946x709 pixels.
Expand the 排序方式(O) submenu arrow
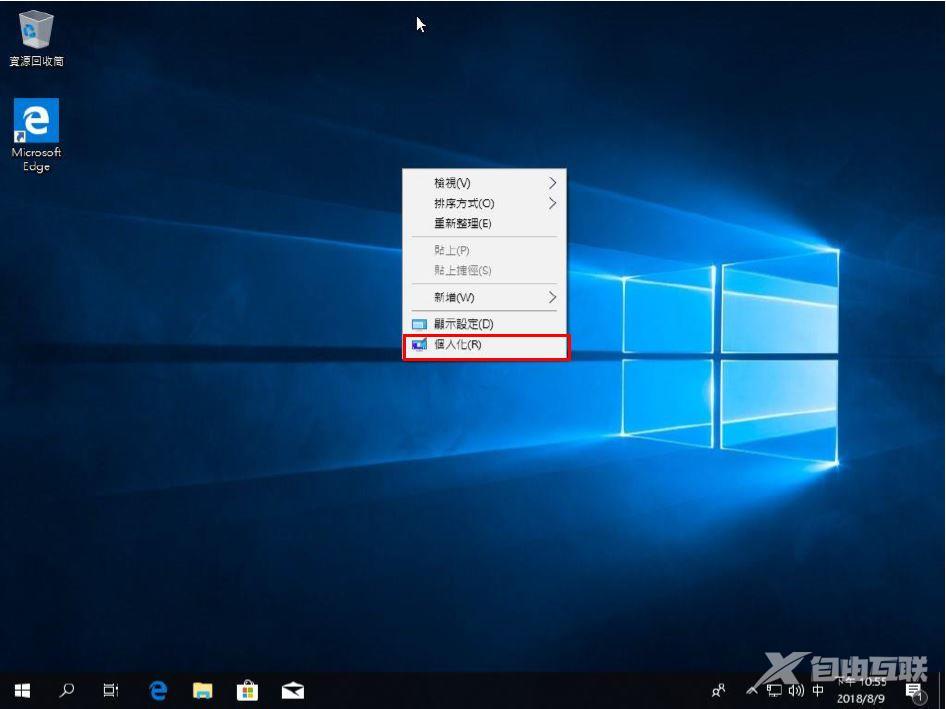click(552, 203)
